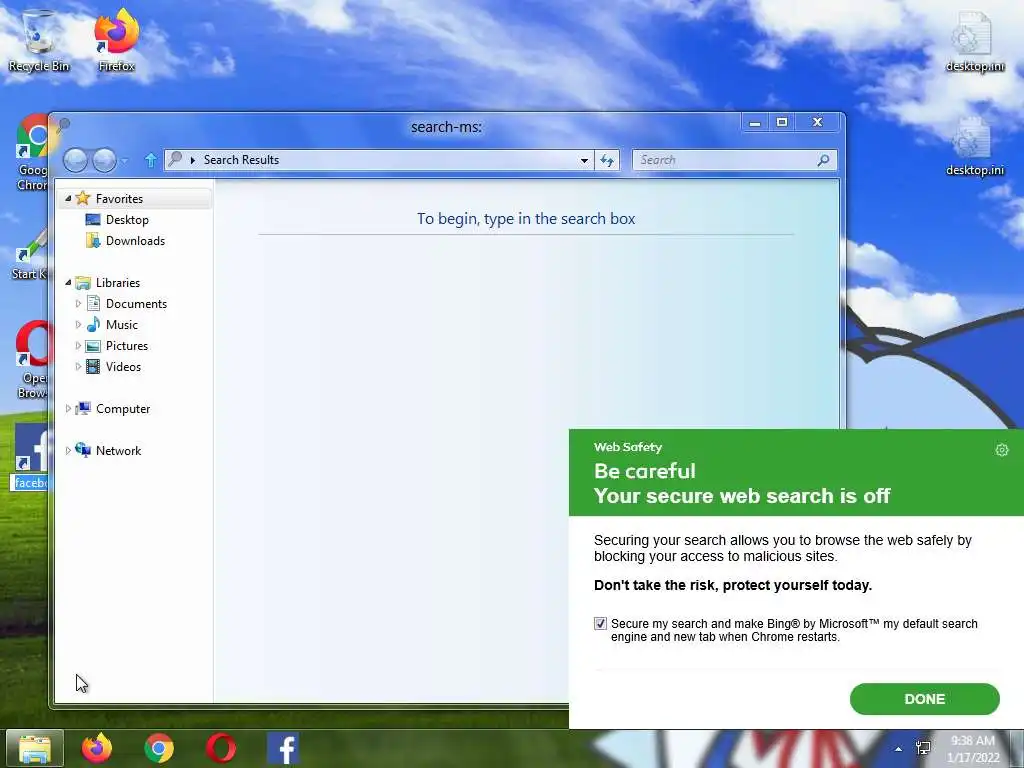
Task: Expand the Network node
Action: [x=68, y=451]
